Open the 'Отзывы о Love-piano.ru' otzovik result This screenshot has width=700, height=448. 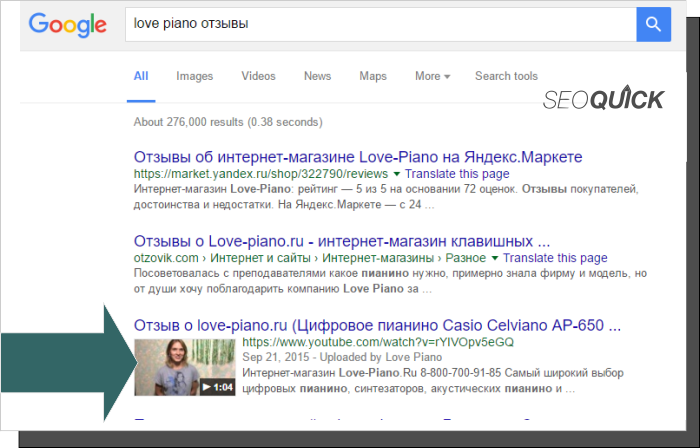coord(342,241)
